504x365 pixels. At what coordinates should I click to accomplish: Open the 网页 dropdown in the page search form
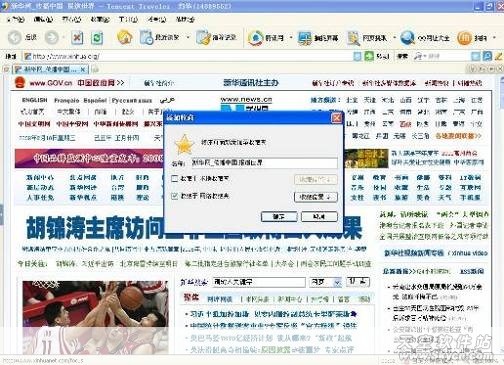tap(337, 283)
